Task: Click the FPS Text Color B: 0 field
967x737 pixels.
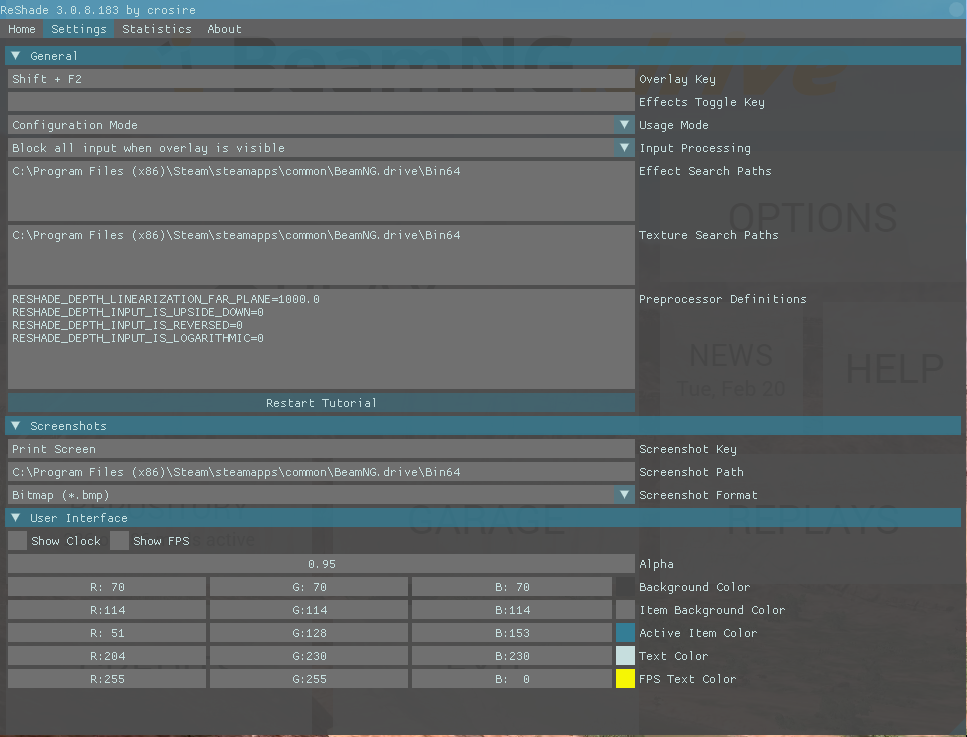Action: pyautogui.click(x=512, y=678)
